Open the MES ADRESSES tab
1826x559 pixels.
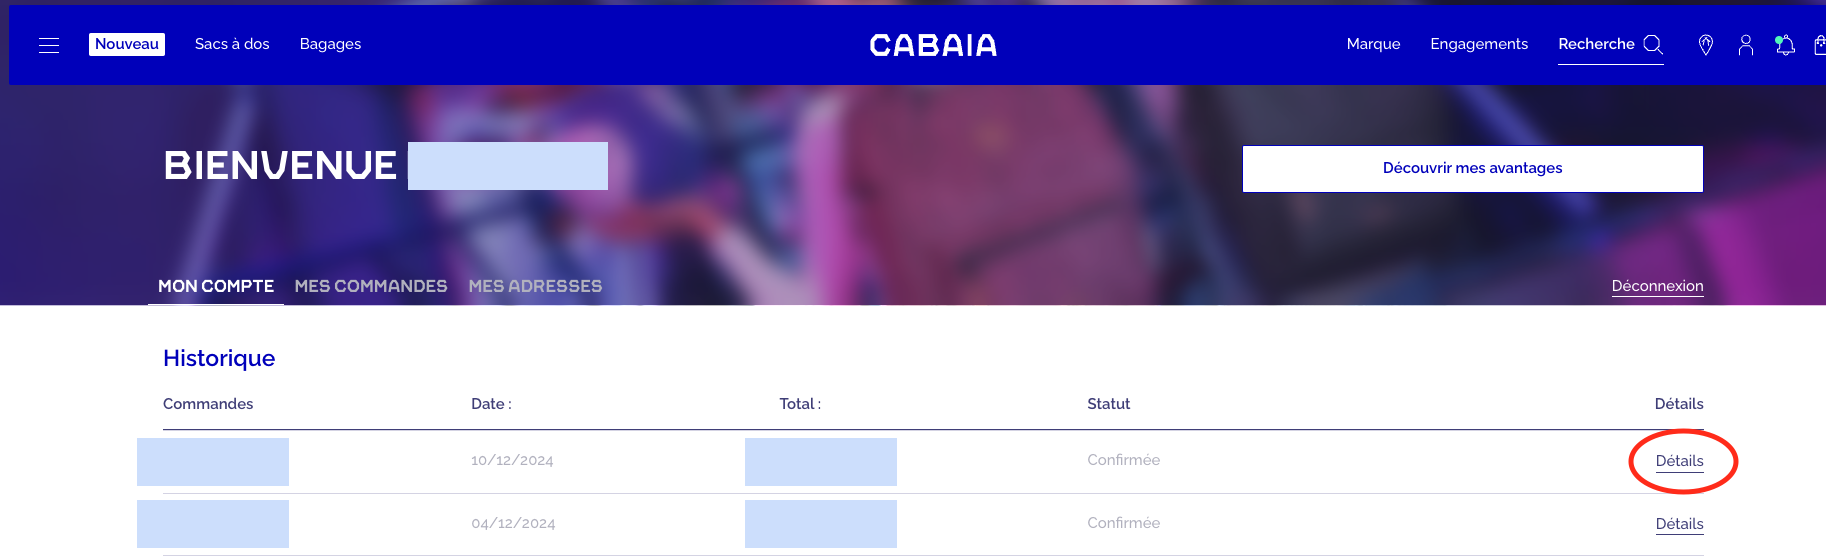(535, 286)
